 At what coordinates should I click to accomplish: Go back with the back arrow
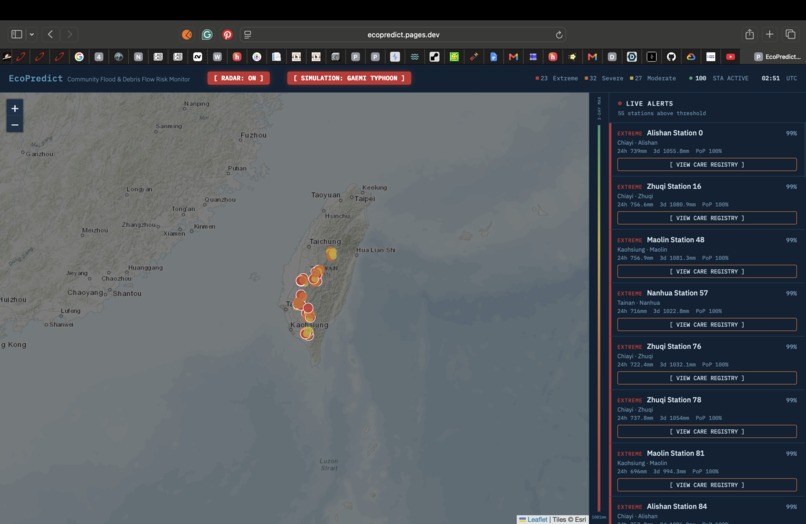click(50, 34)
